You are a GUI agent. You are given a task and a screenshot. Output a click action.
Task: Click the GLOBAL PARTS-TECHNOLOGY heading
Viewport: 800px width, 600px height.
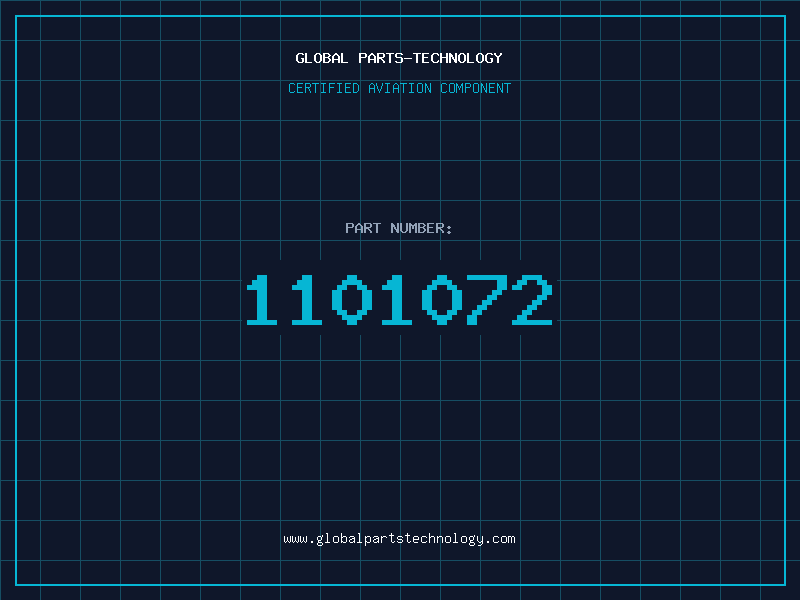pos(399,58)
